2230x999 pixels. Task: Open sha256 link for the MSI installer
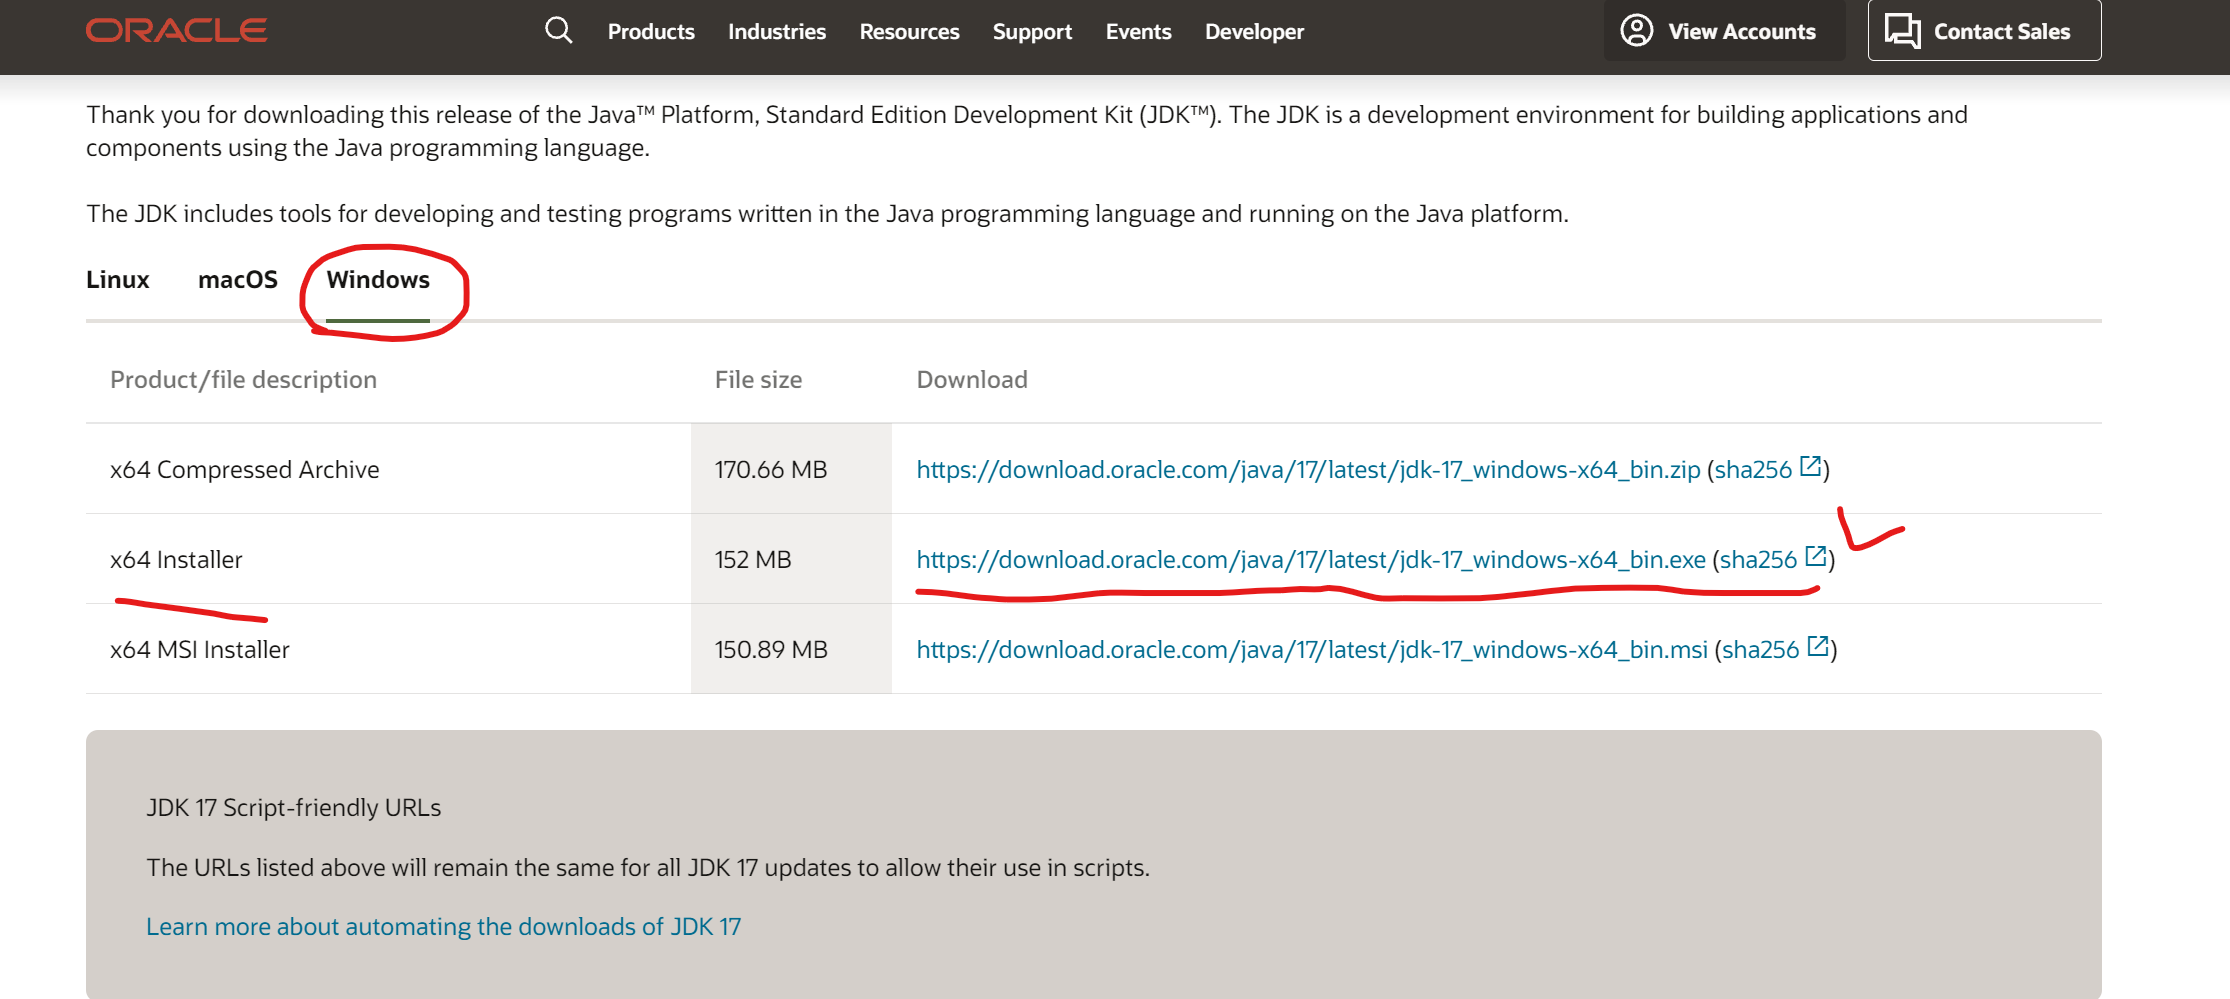(x=1761, y=650)
